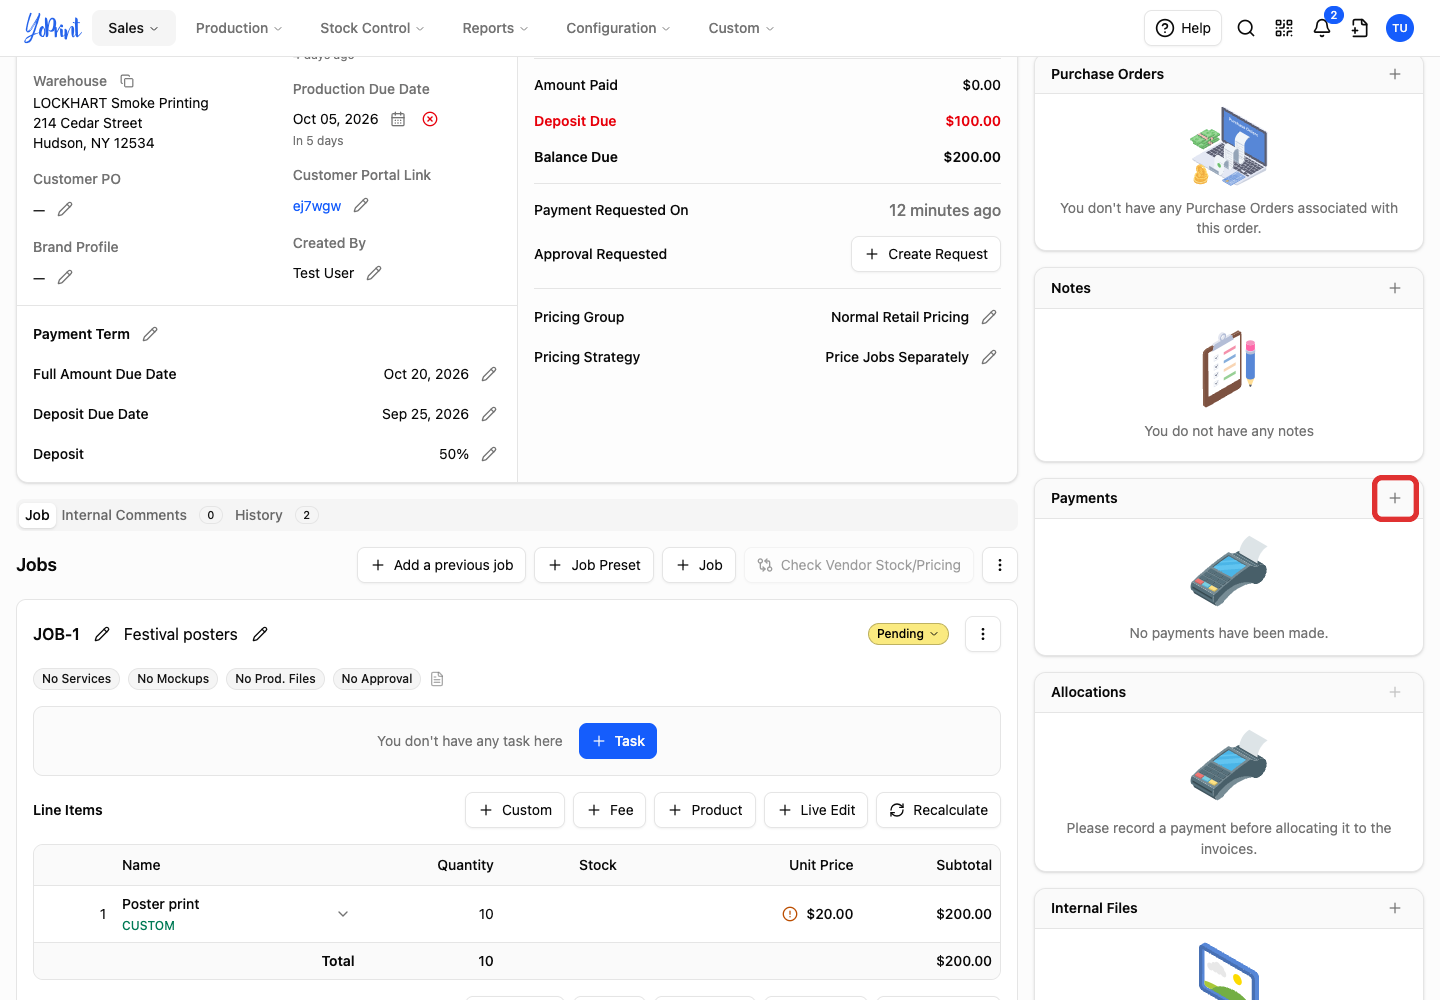Open the job notes document icon
This screenshot has width=1440, height=1000.
437,679
